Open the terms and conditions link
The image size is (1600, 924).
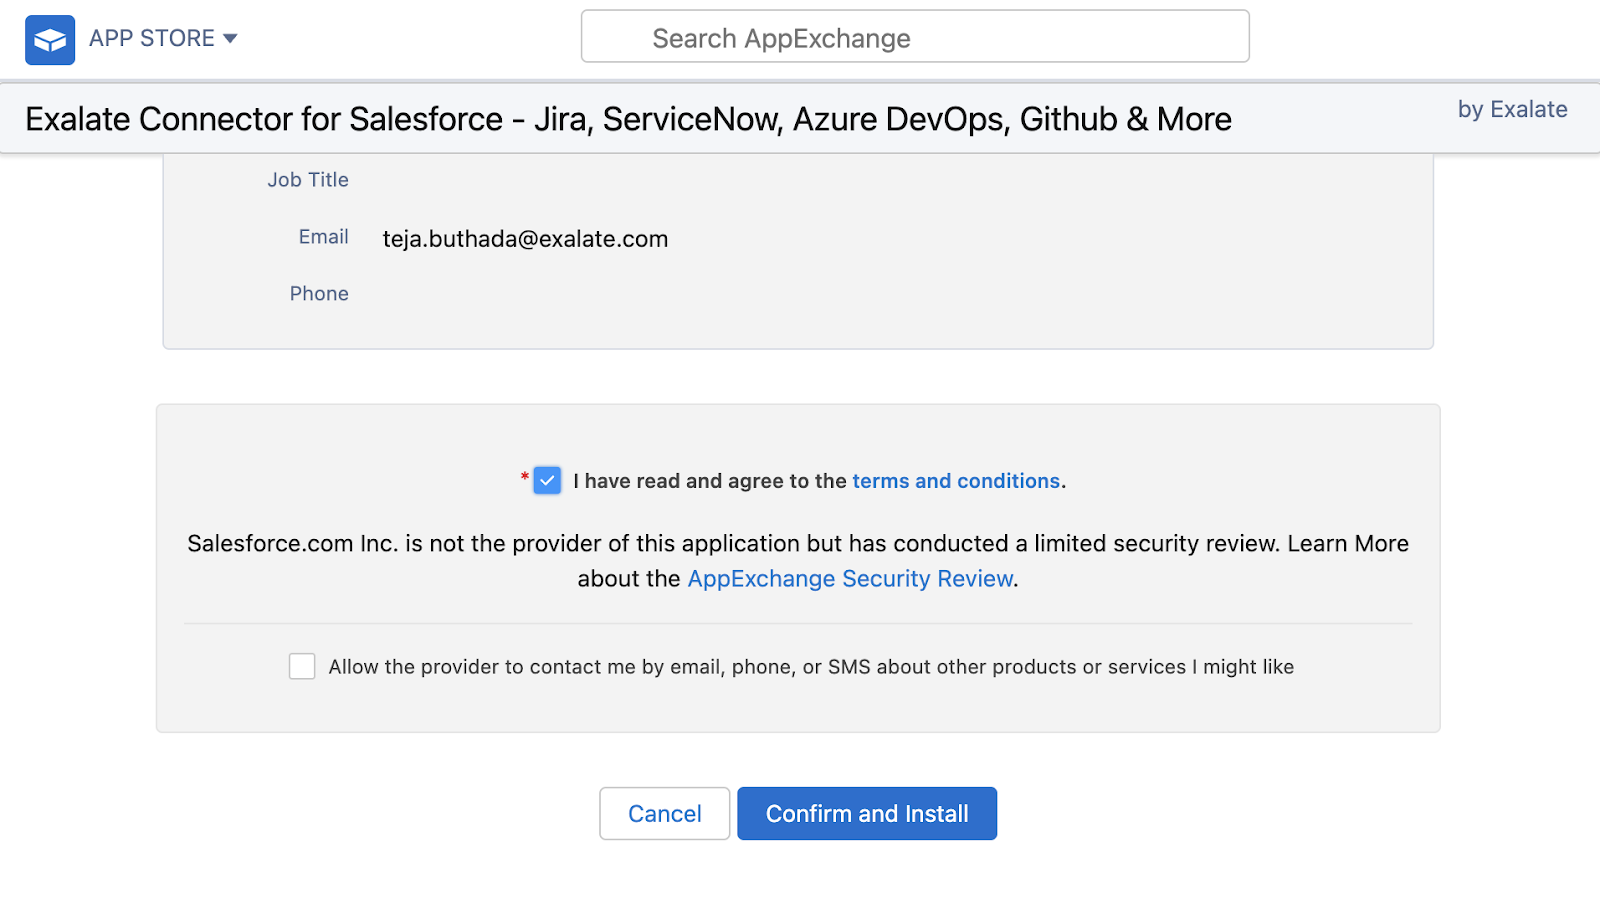pos(955,481)
